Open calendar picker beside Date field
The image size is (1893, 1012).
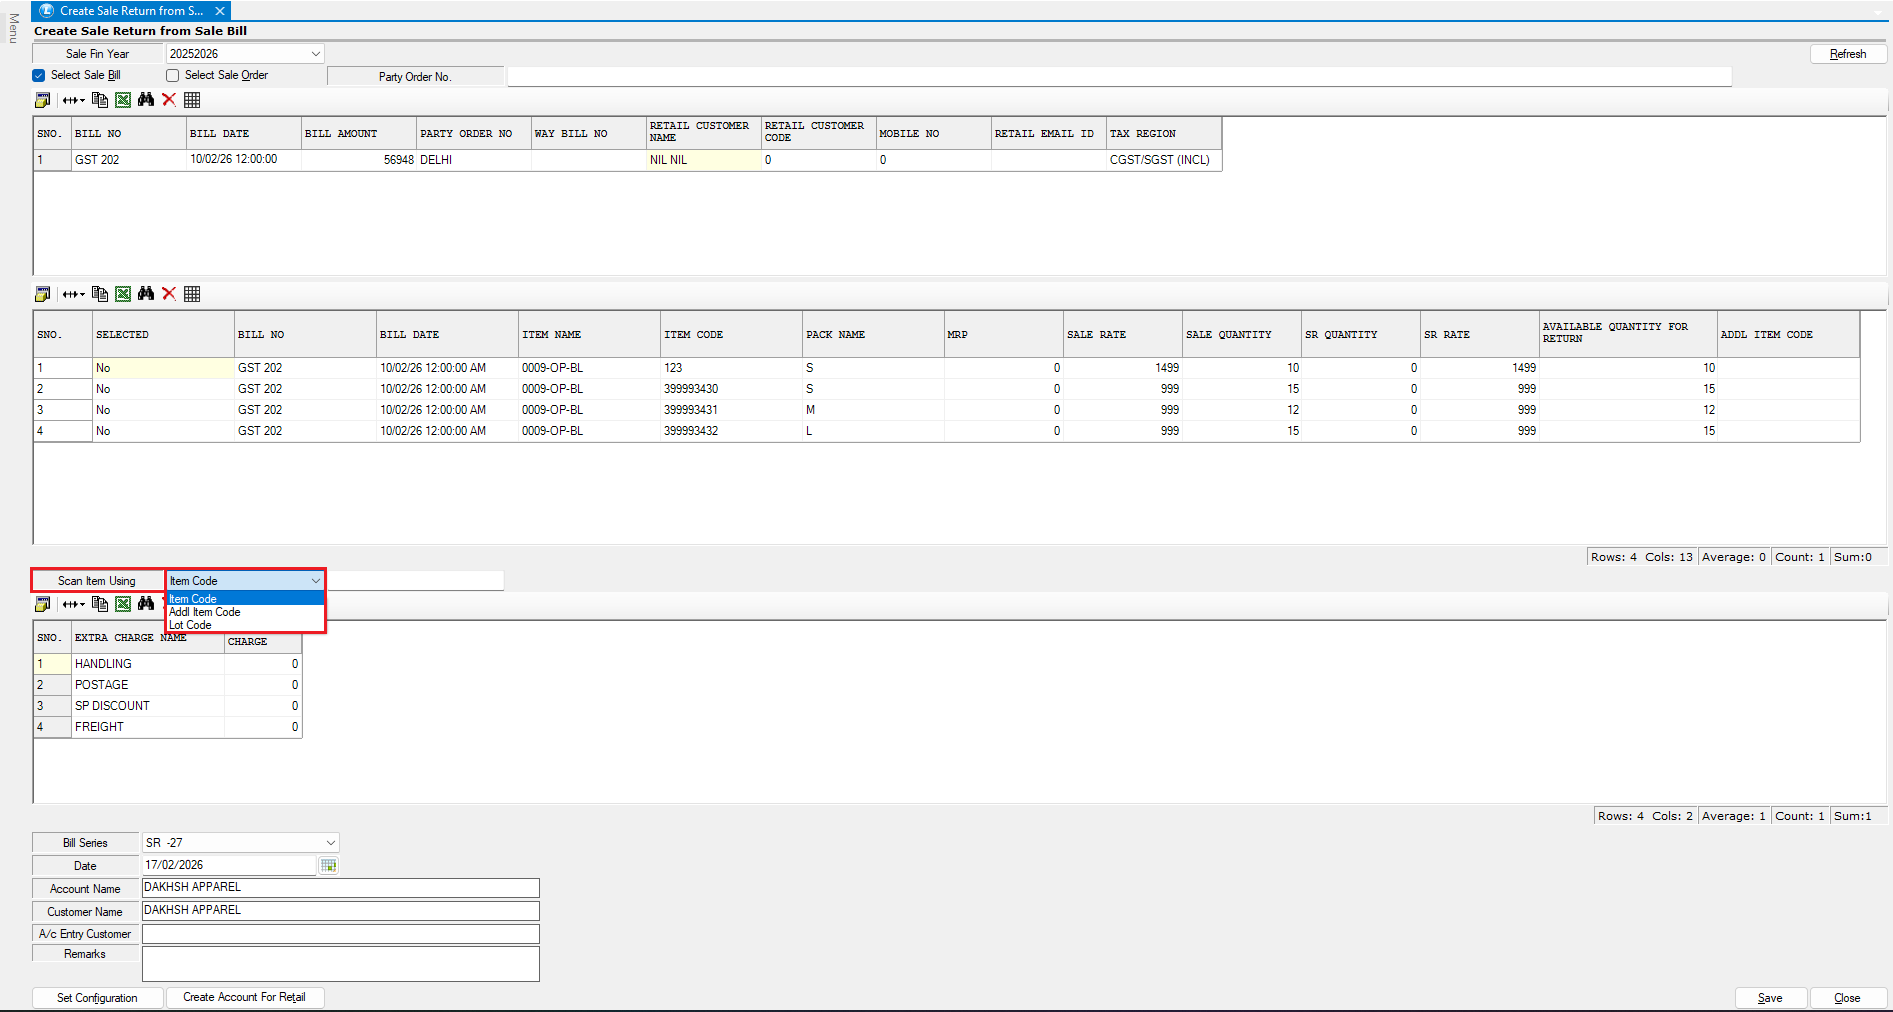[x=328, y=866]
